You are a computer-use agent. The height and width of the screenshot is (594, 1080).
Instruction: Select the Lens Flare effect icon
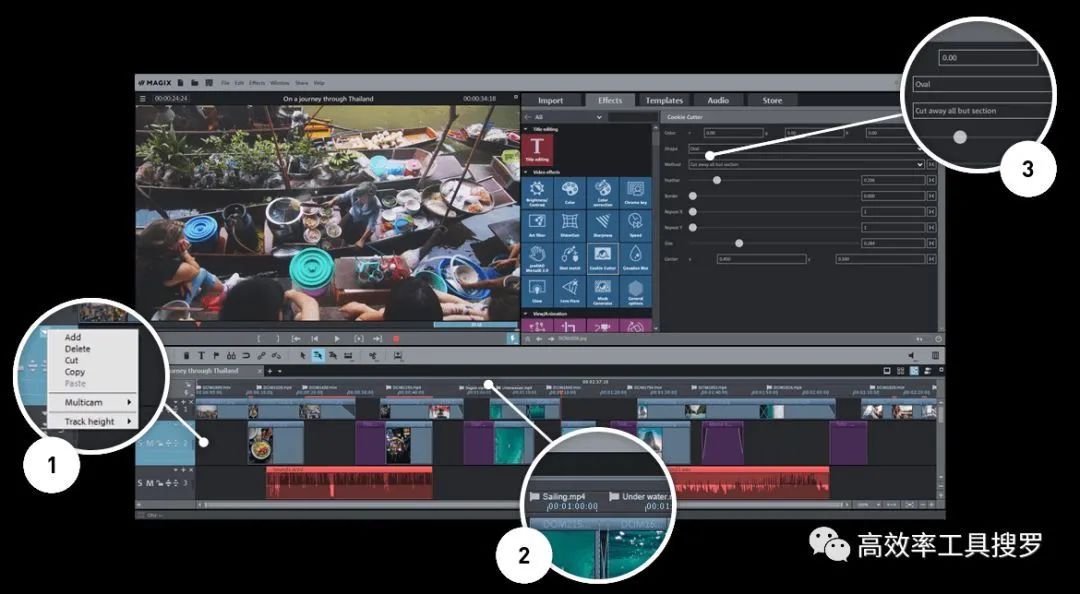pyautogui.click(x=569, y=292)
